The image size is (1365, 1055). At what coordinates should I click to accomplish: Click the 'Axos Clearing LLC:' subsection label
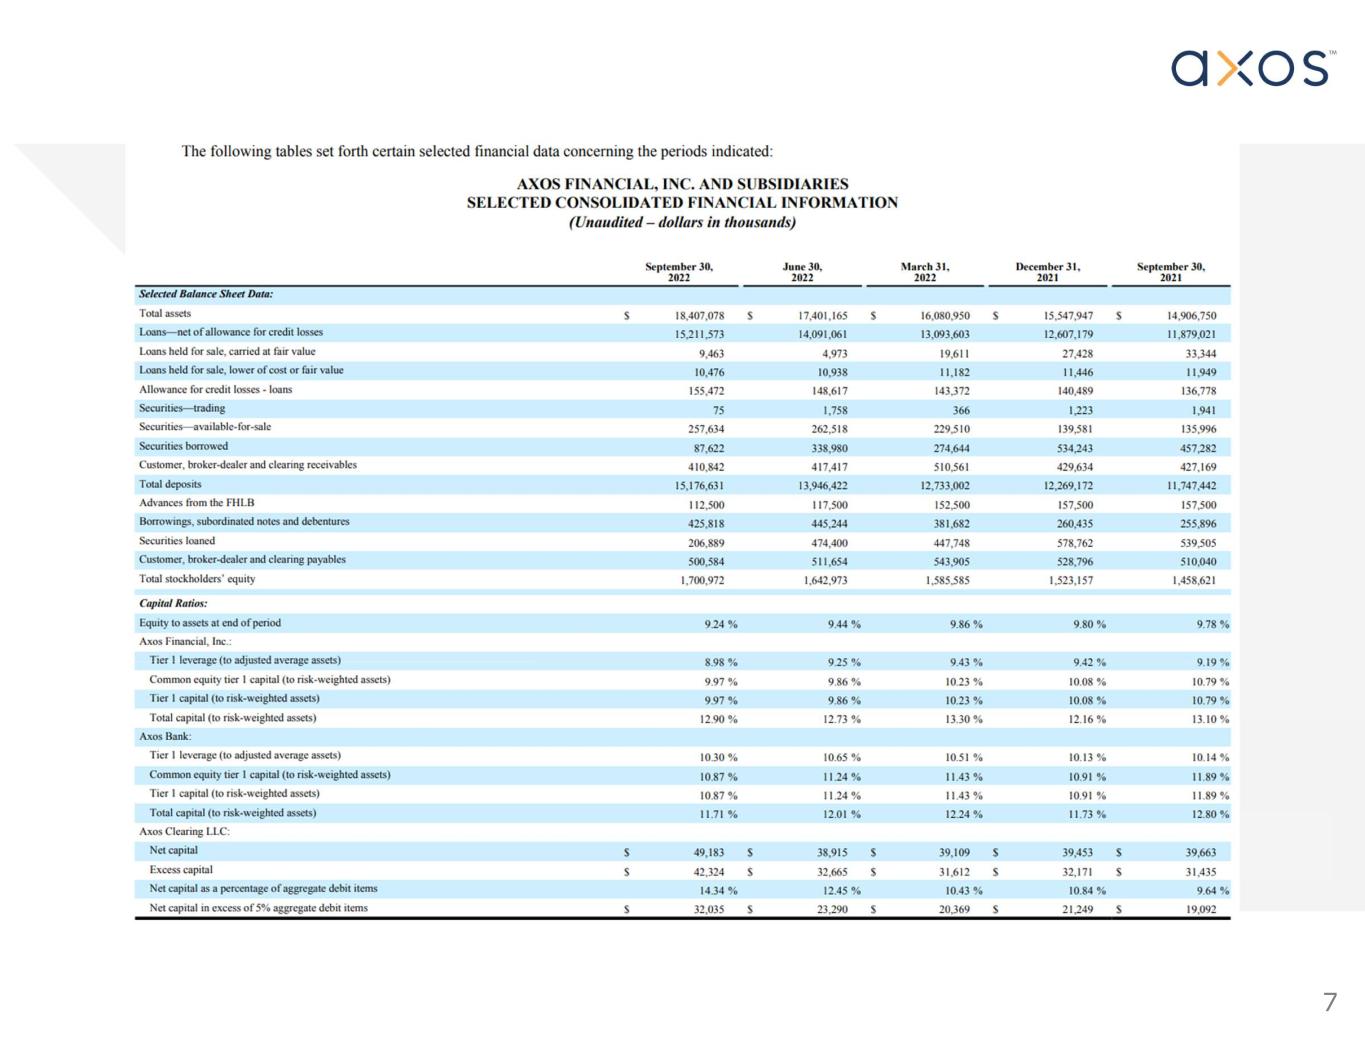click(x=184, y=831)
